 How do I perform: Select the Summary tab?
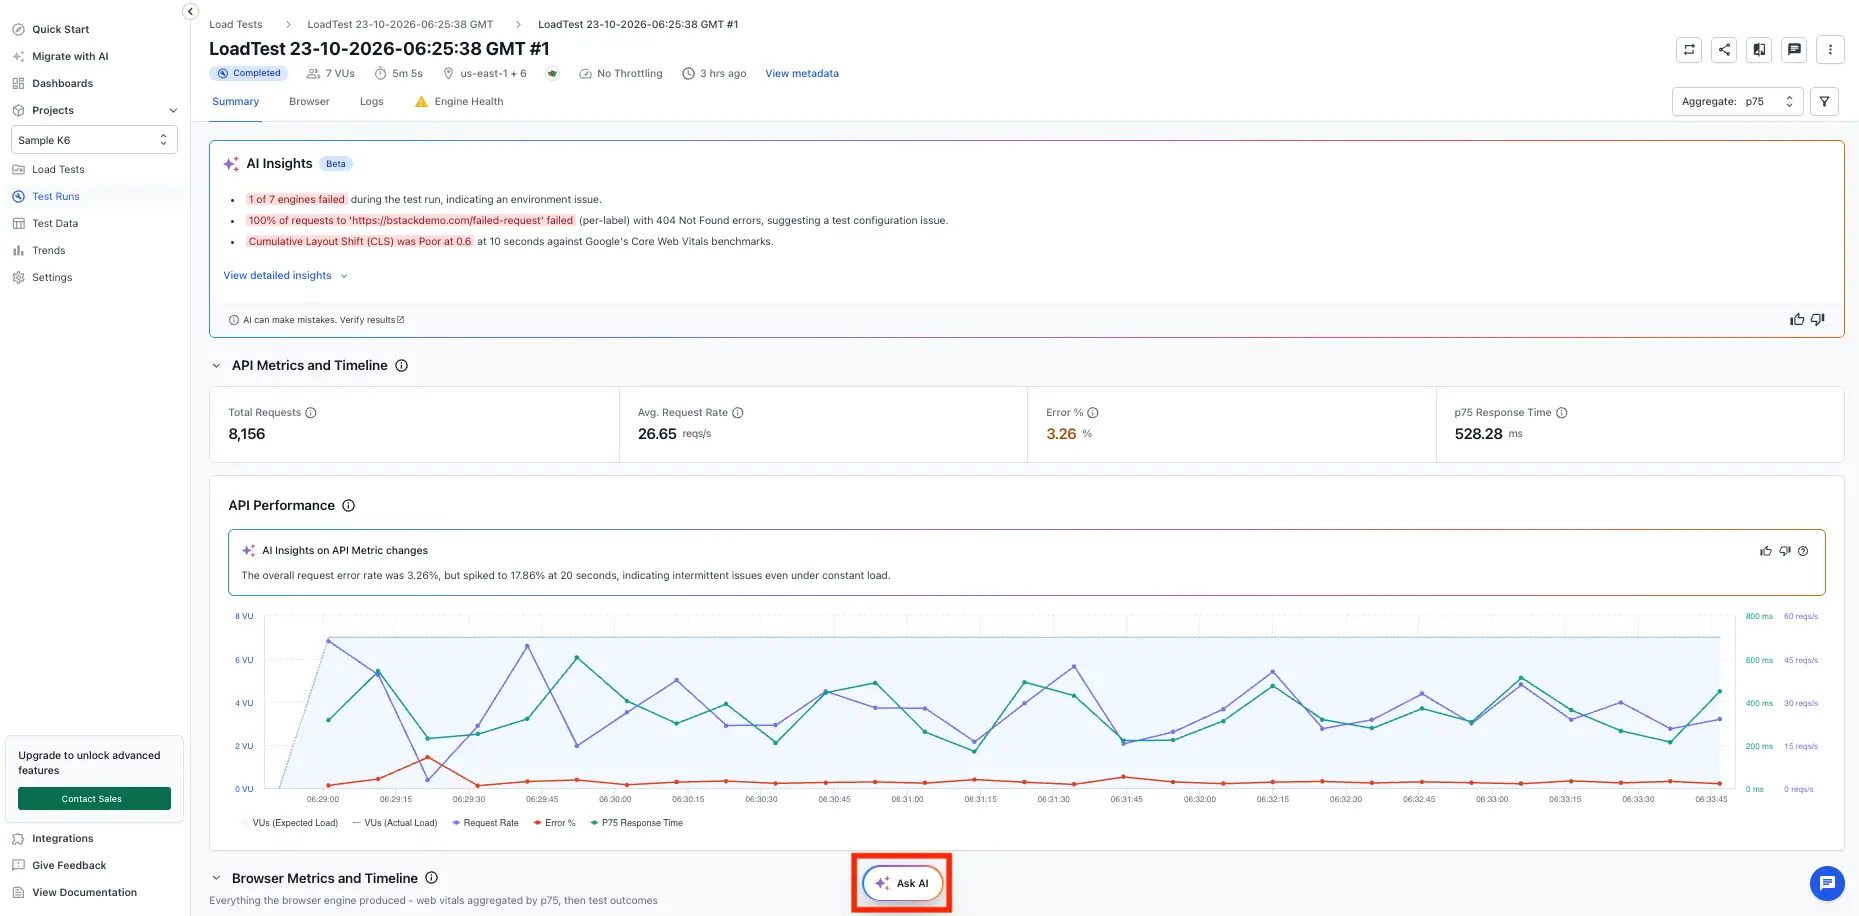pos(235,101)
